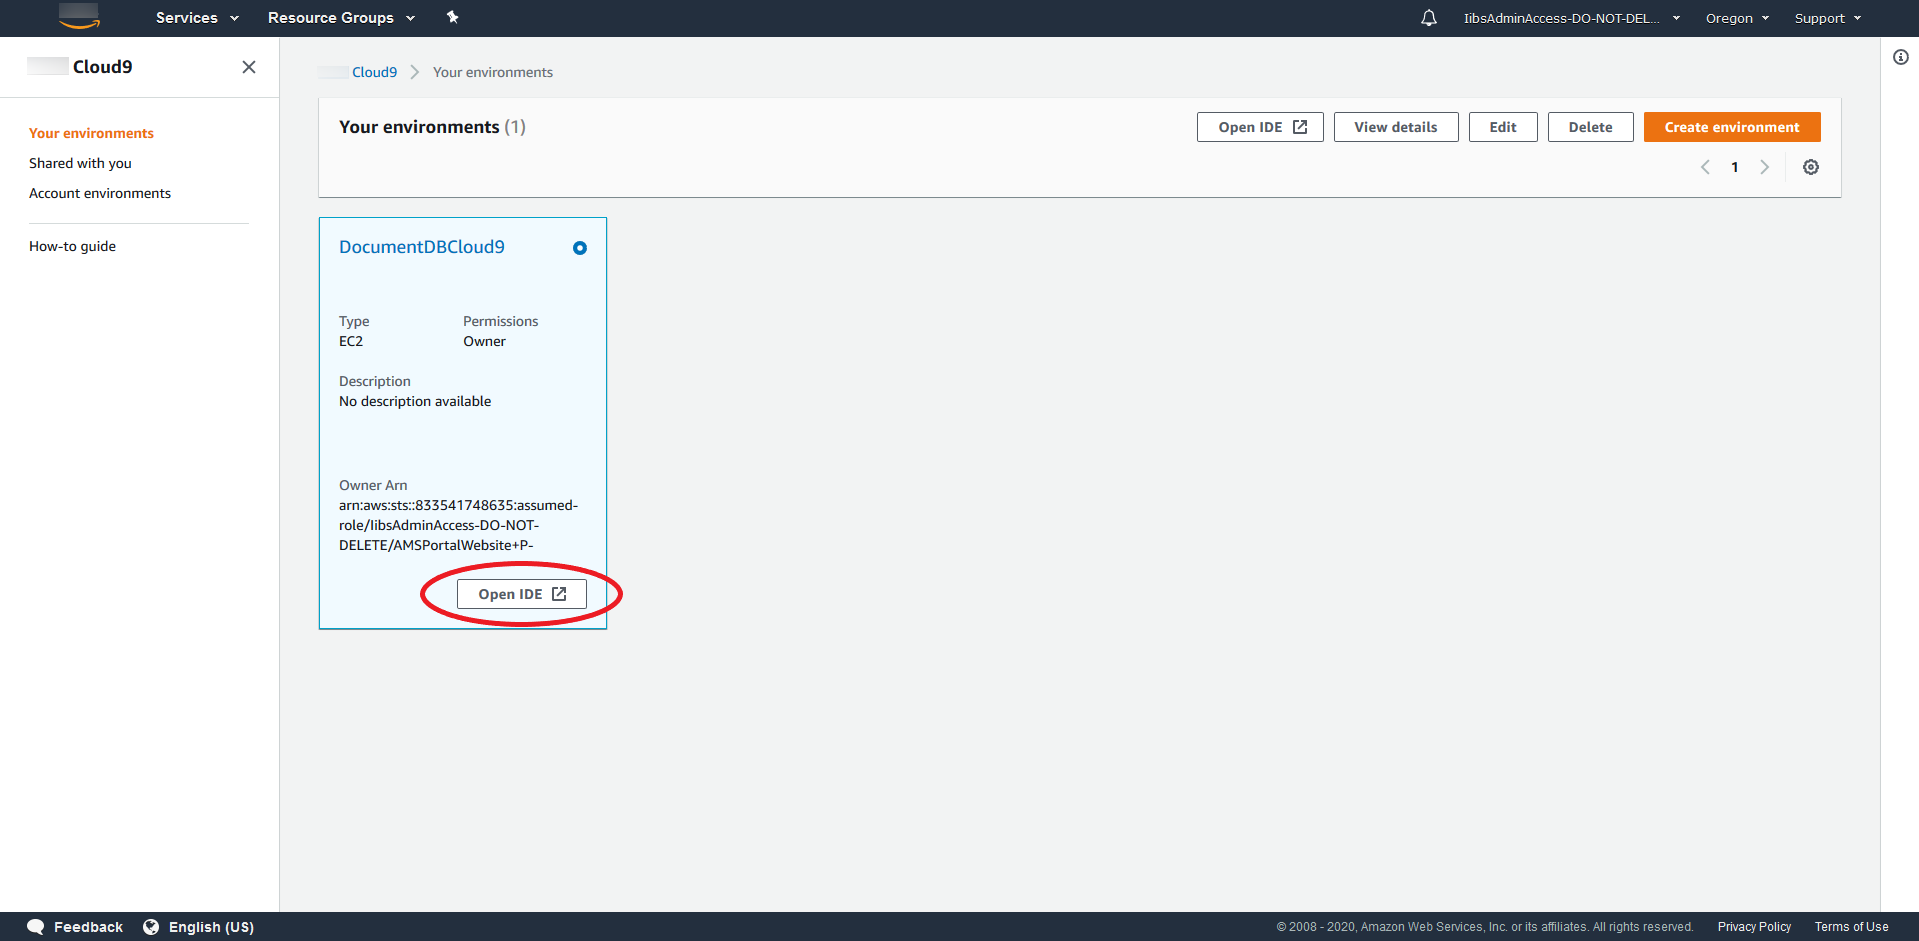Viewport: 1919px width, 941px height.
Task: Expand the Services dropdown
Action: (197, 18)
